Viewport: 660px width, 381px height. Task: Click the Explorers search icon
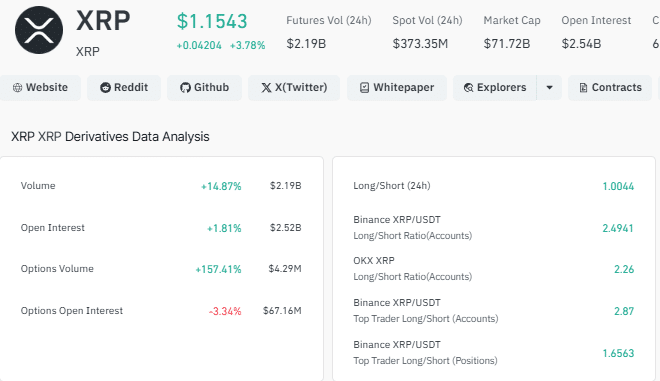(x=468, y=88)
